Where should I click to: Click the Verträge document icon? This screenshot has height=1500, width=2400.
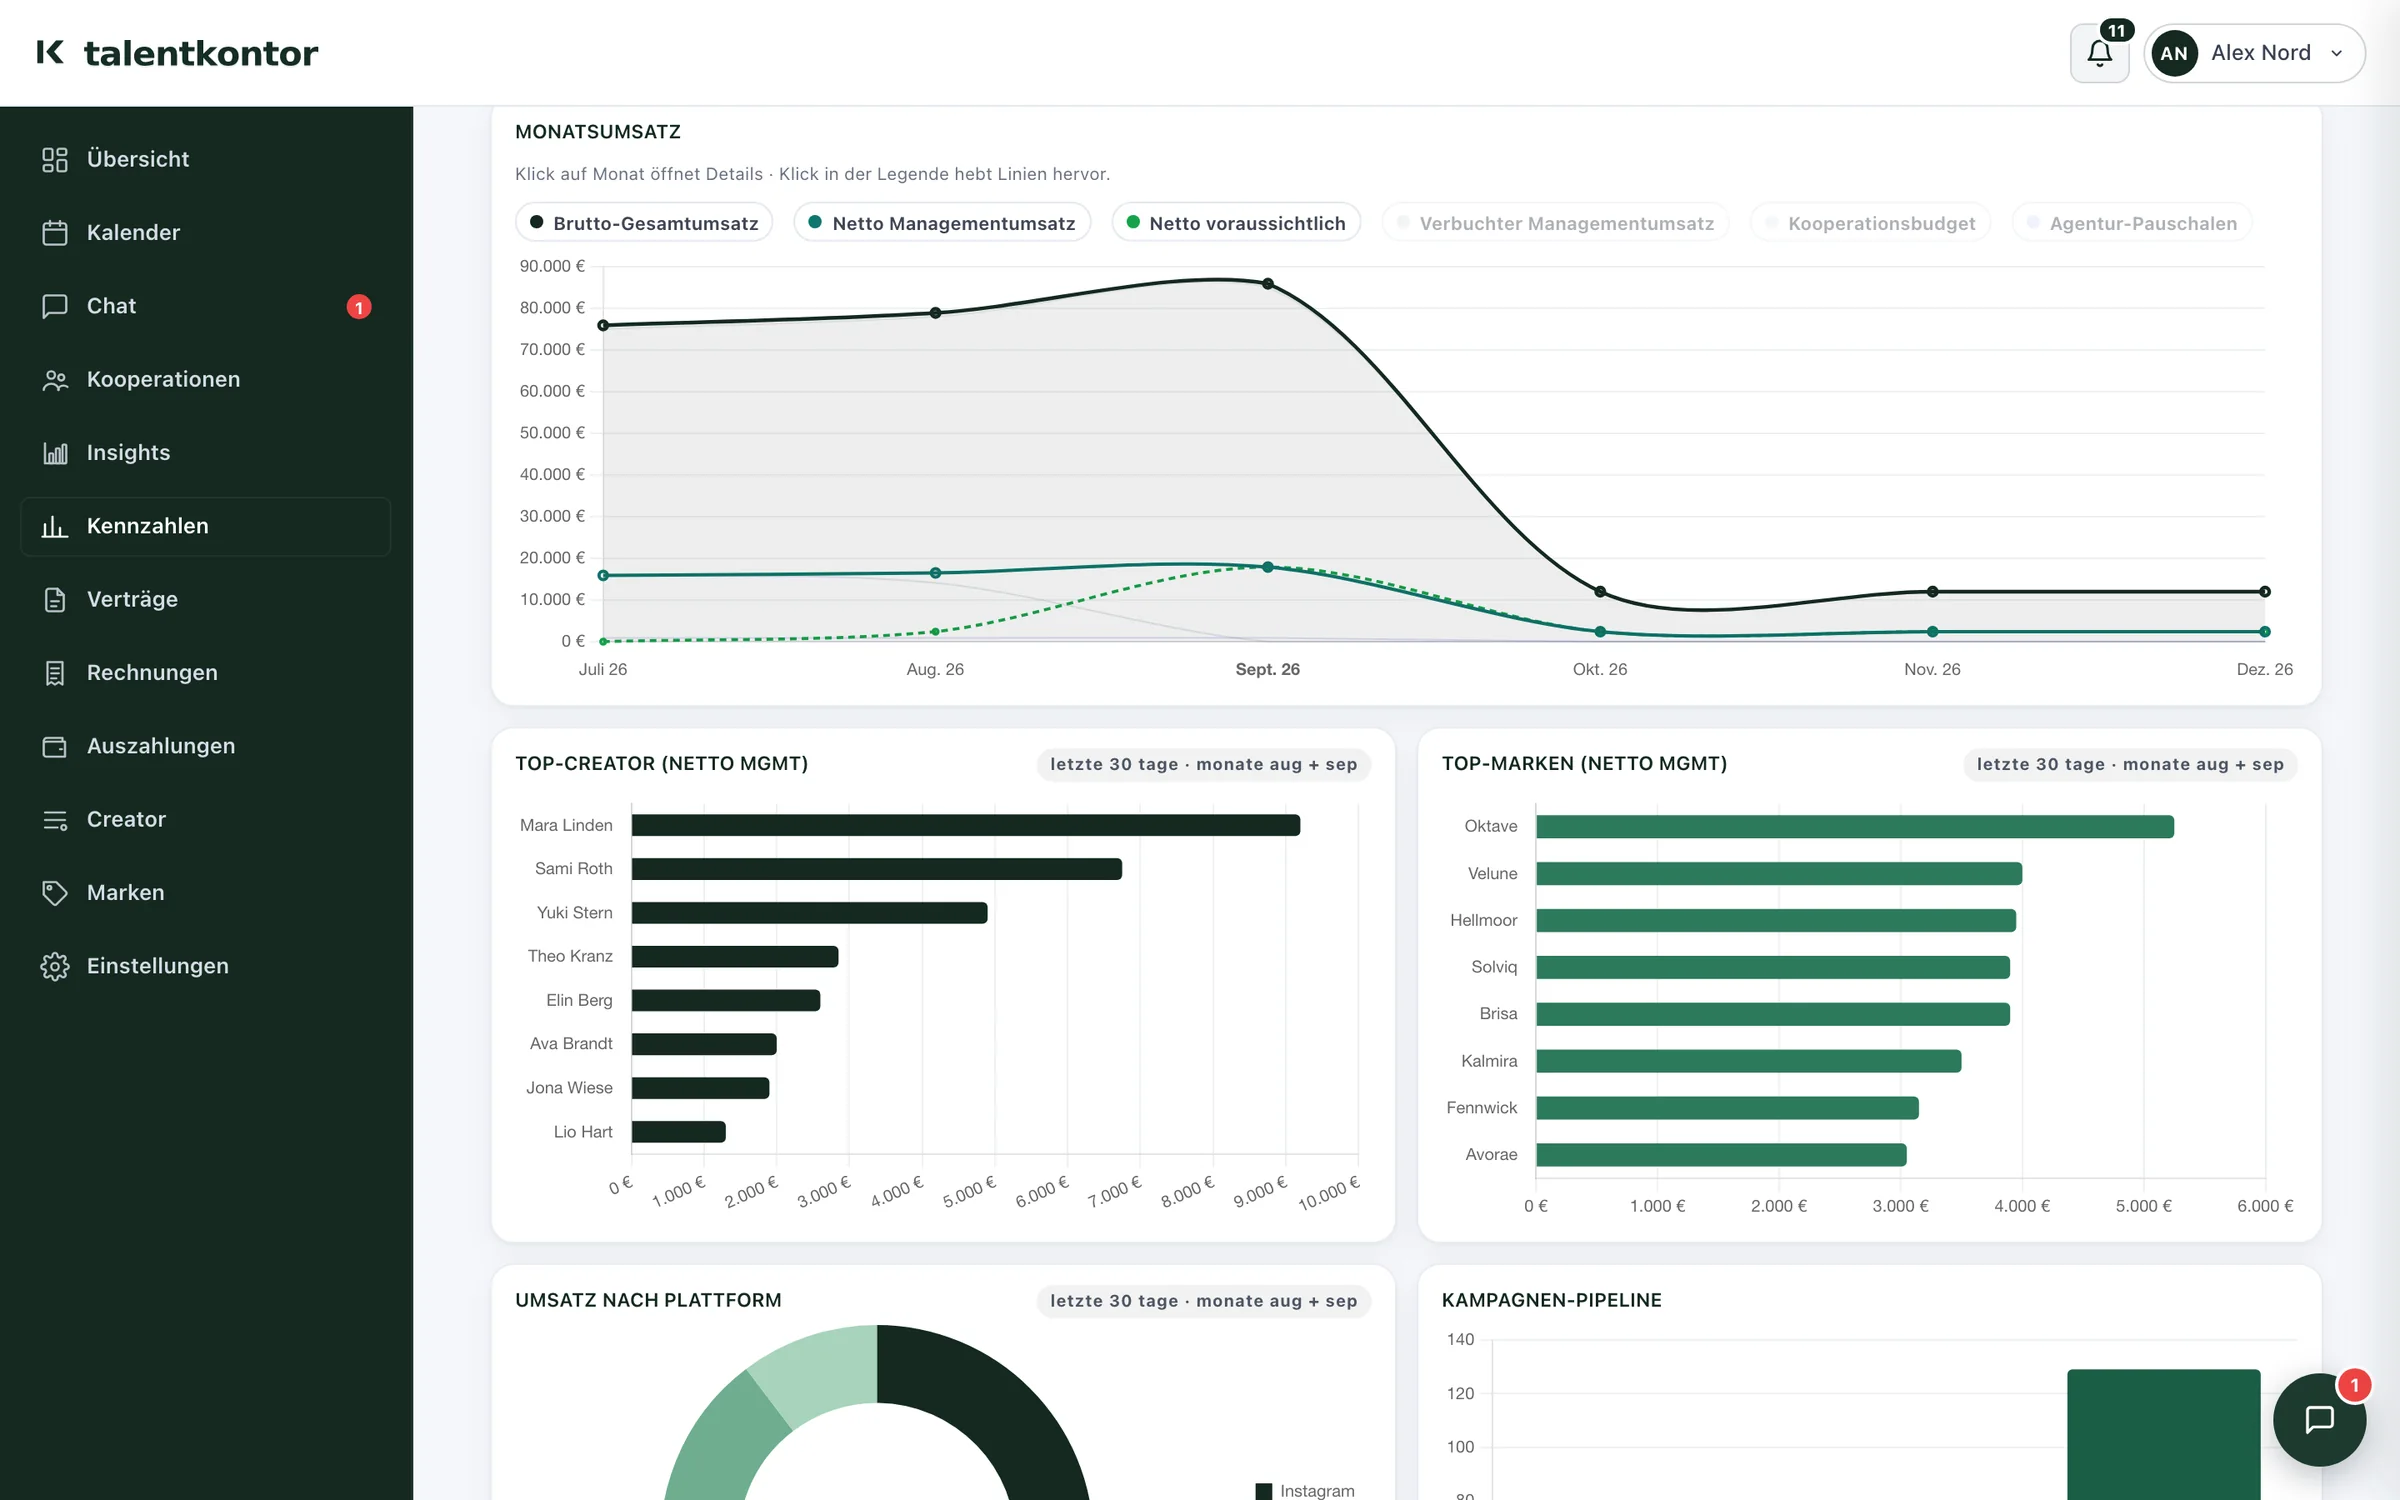point(55,599)
